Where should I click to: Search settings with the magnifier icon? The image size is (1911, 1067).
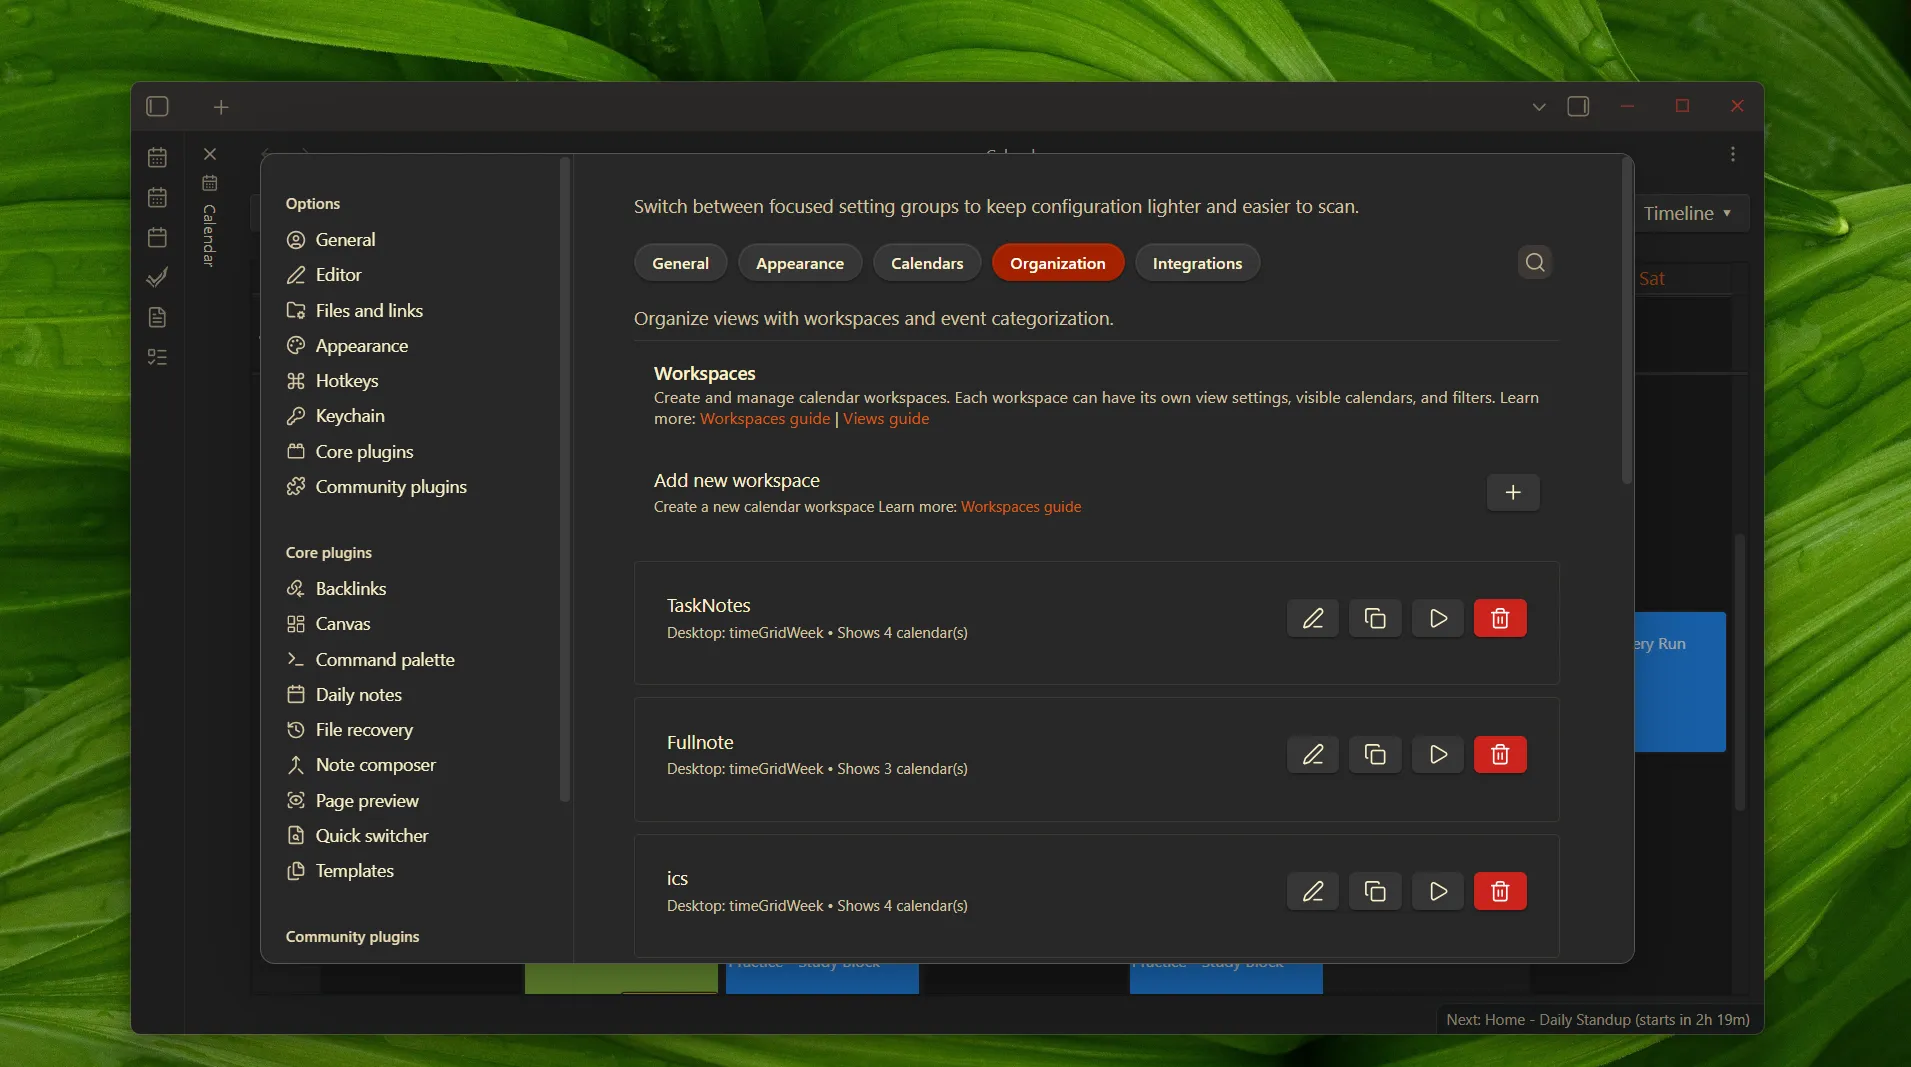[x=1535, y=262]
